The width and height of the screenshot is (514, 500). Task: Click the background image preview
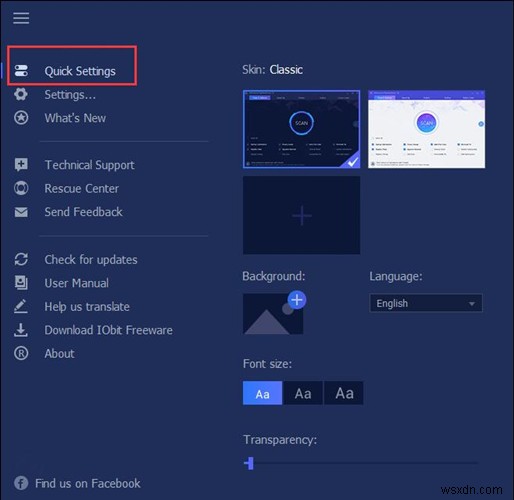[x=273, y=314]
